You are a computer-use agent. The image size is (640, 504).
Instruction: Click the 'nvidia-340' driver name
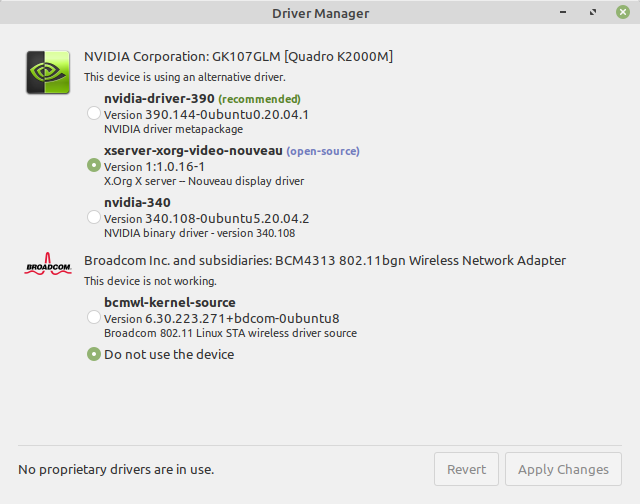tap(137, 202)
